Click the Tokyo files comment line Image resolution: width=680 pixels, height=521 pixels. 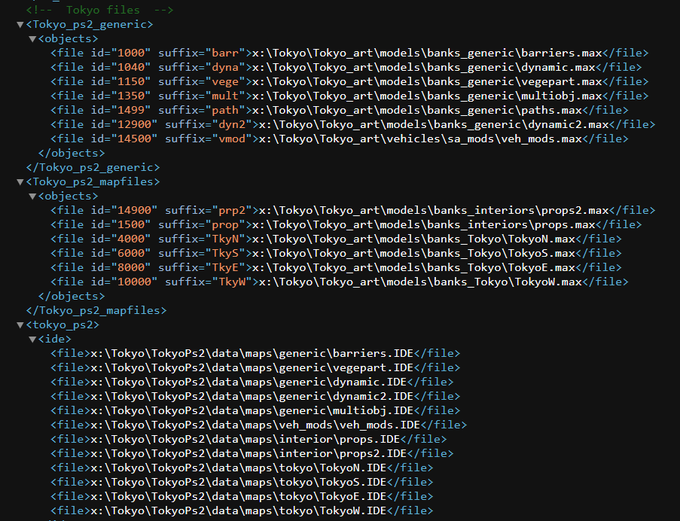87,9
